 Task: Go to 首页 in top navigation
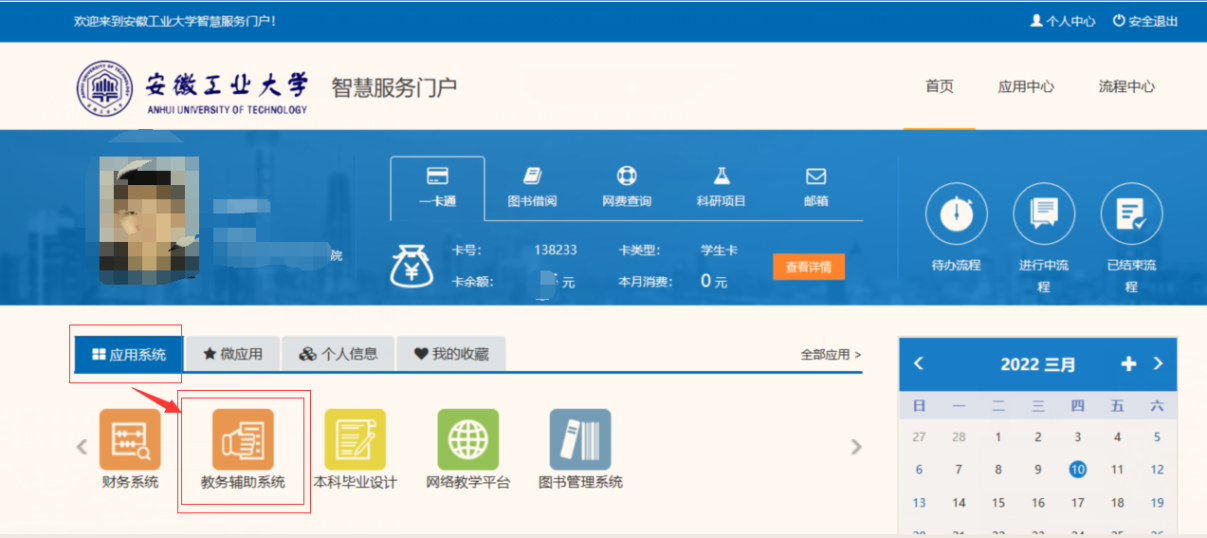(x=939, y=87)
